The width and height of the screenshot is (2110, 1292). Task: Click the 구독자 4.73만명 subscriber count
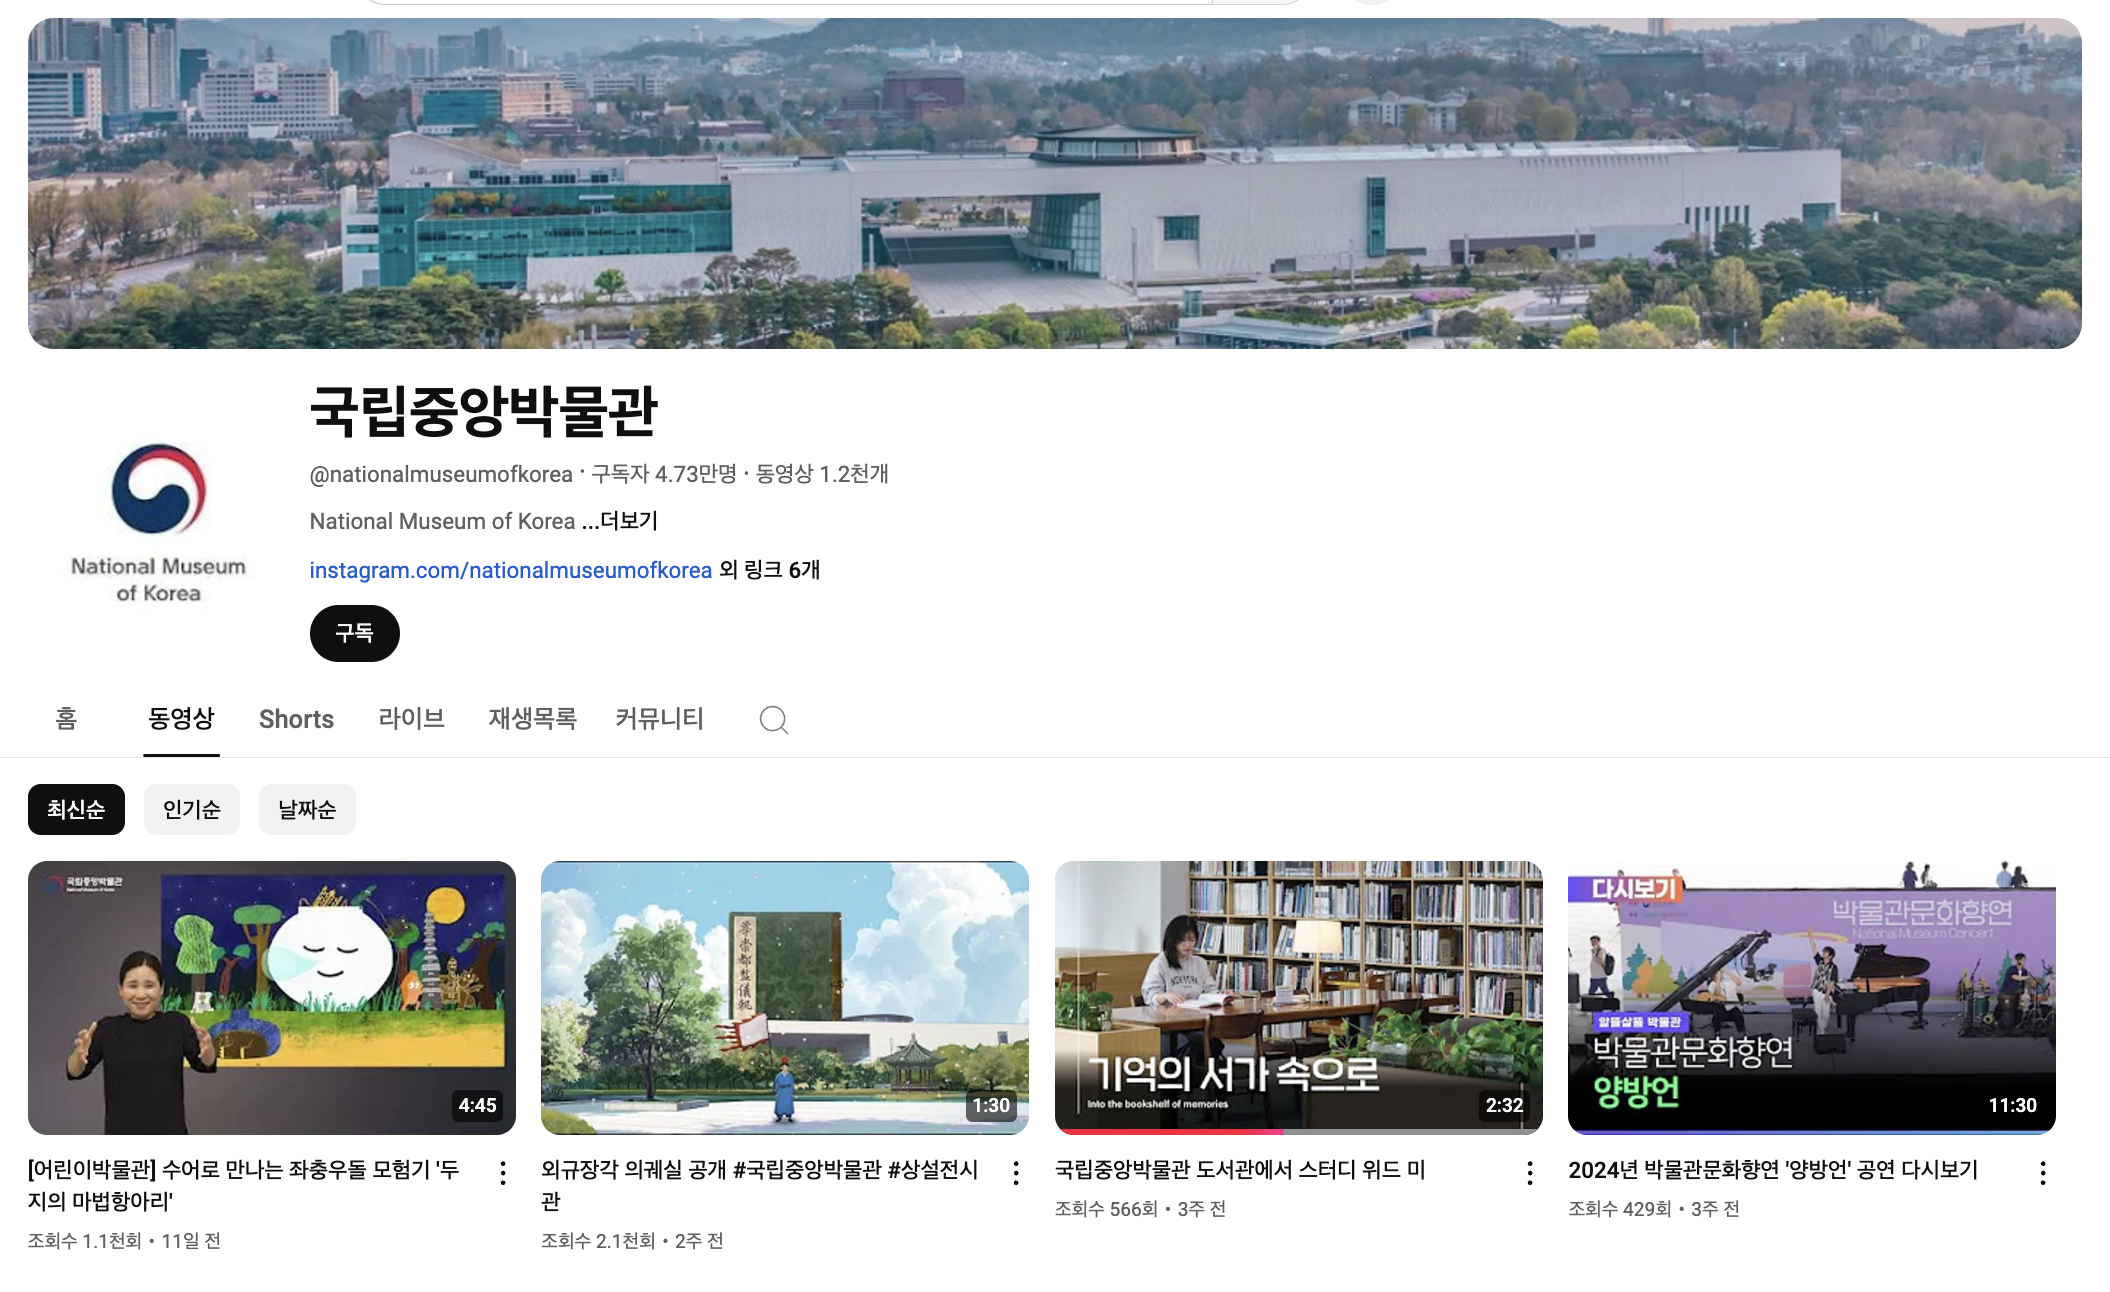pyautogui.click(x=664, y=474)
